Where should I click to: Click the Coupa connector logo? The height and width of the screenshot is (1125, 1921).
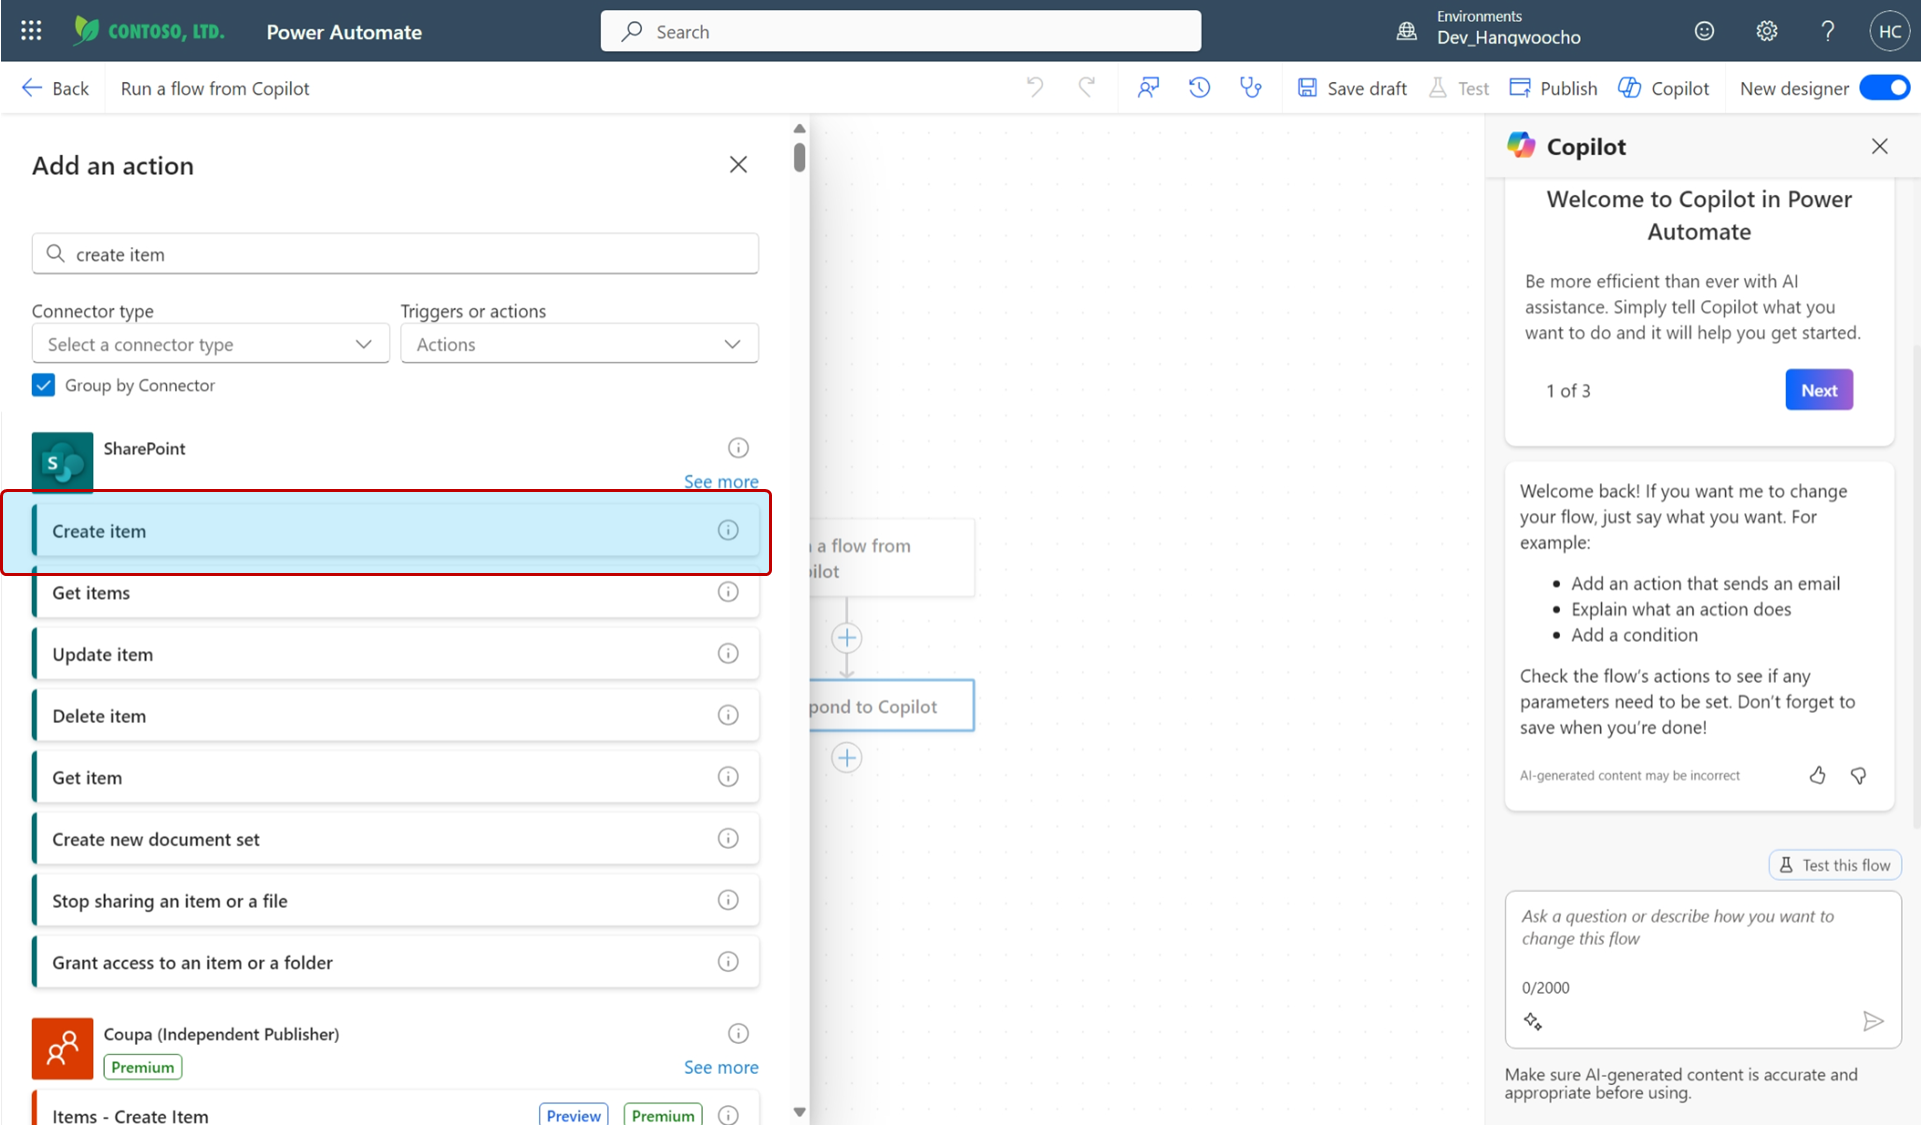(x=62, y=1048)
